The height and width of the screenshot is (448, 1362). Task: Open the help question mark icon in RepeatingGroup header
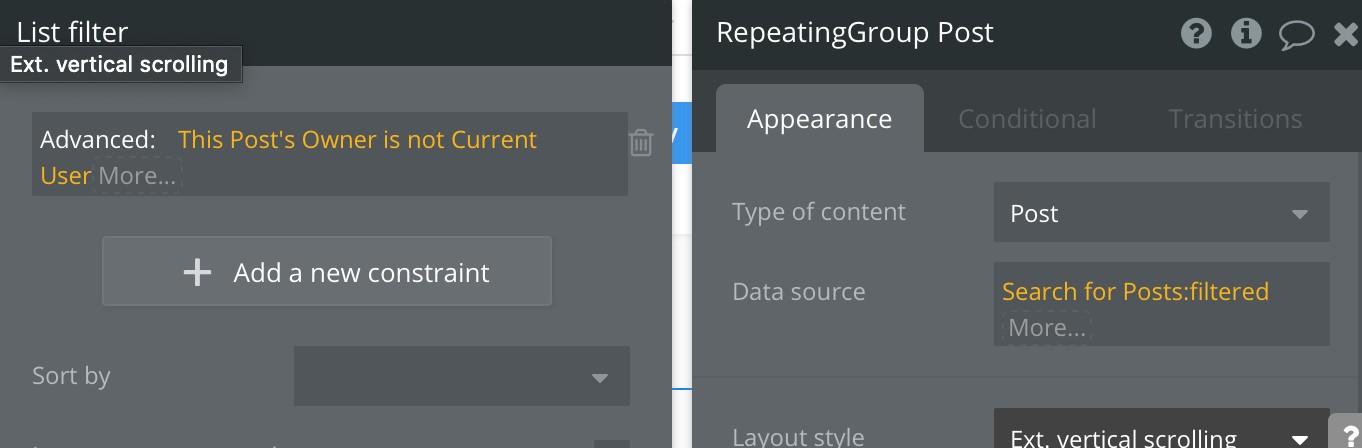(1196, 33)
